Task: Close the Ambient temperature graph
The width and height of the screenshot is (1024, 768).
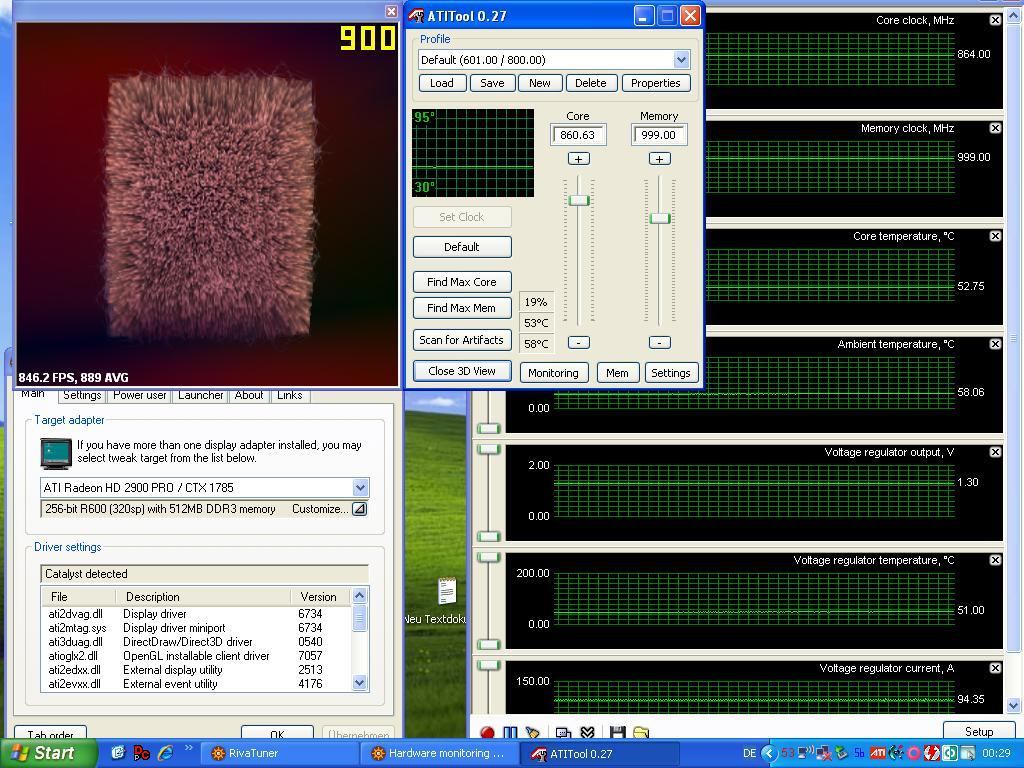Action: pos(995,344)
